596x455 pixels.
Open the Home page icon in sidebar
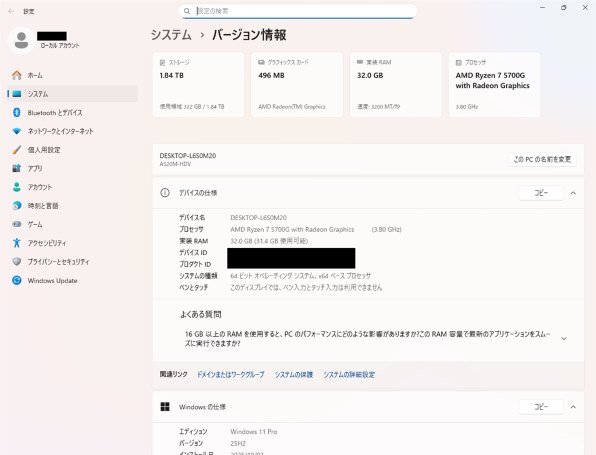(17, 75)
